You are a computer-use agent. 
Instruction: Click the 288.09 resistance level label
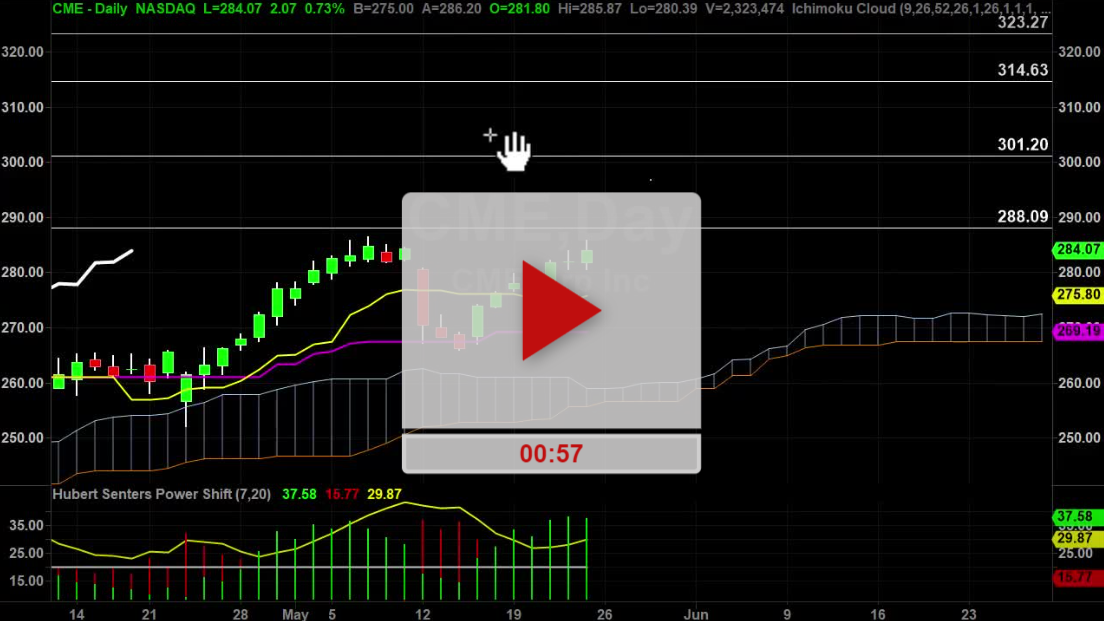[x=1022, y=216]
